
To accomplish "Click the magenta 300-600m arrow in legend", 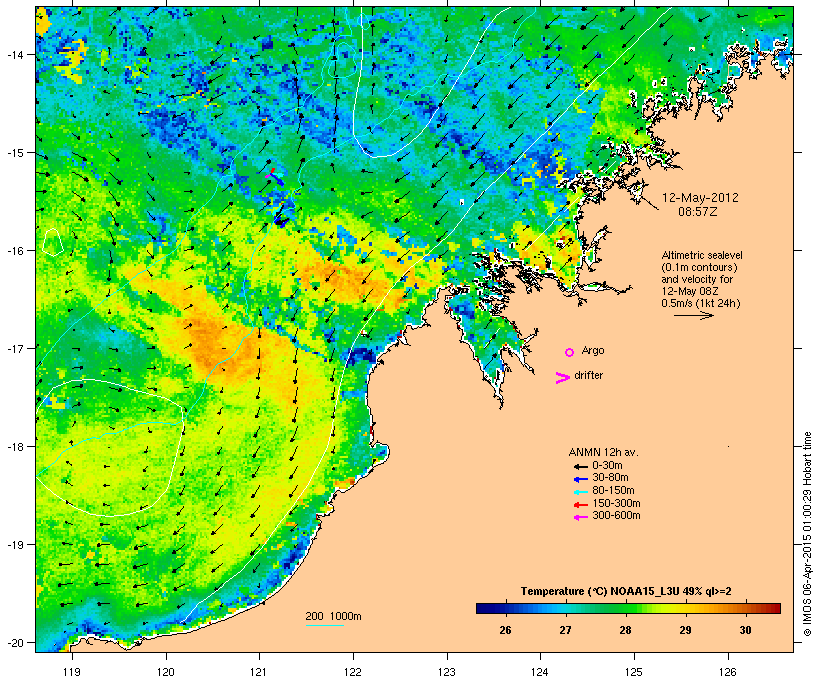I will (x=580, y=517).
